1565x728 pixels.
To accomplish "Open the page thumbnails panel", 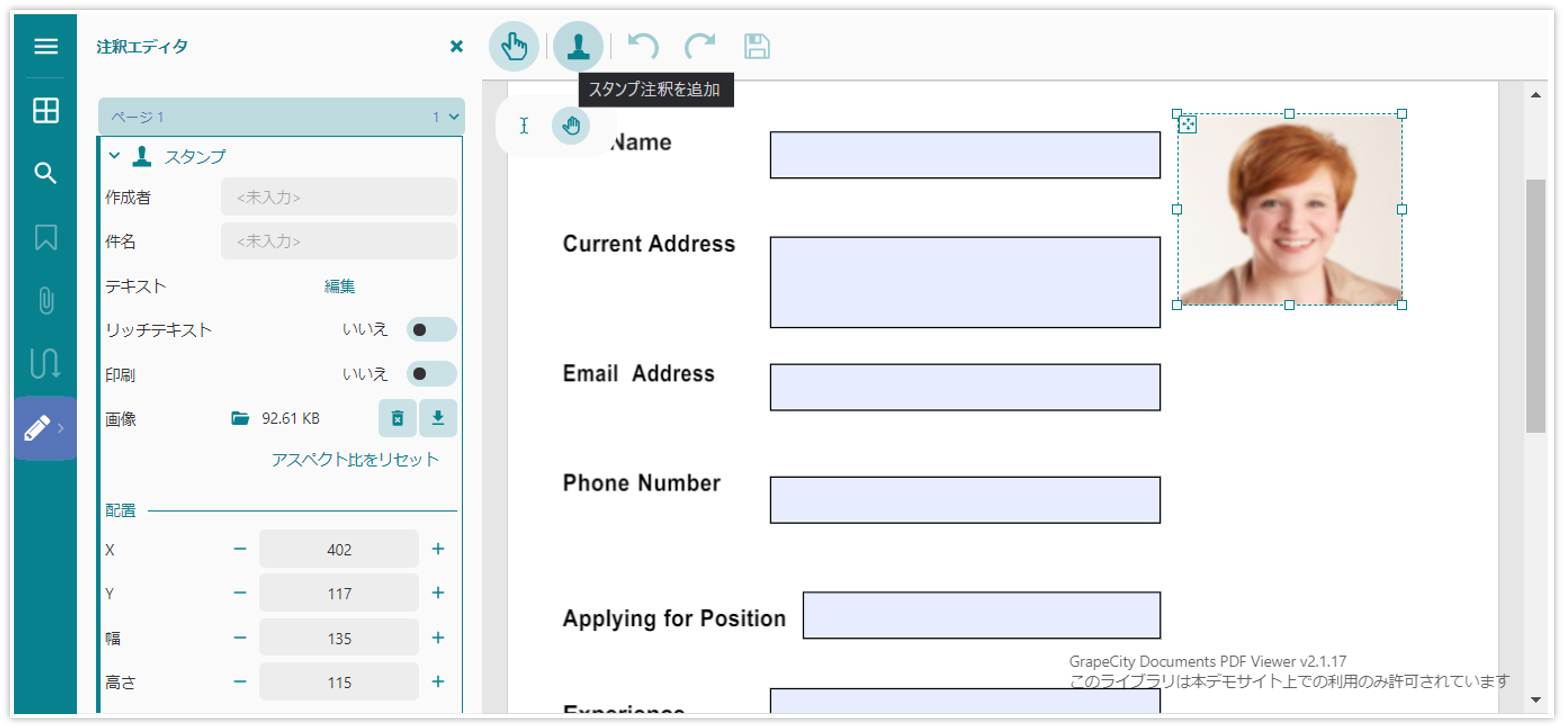I will 46,110.
